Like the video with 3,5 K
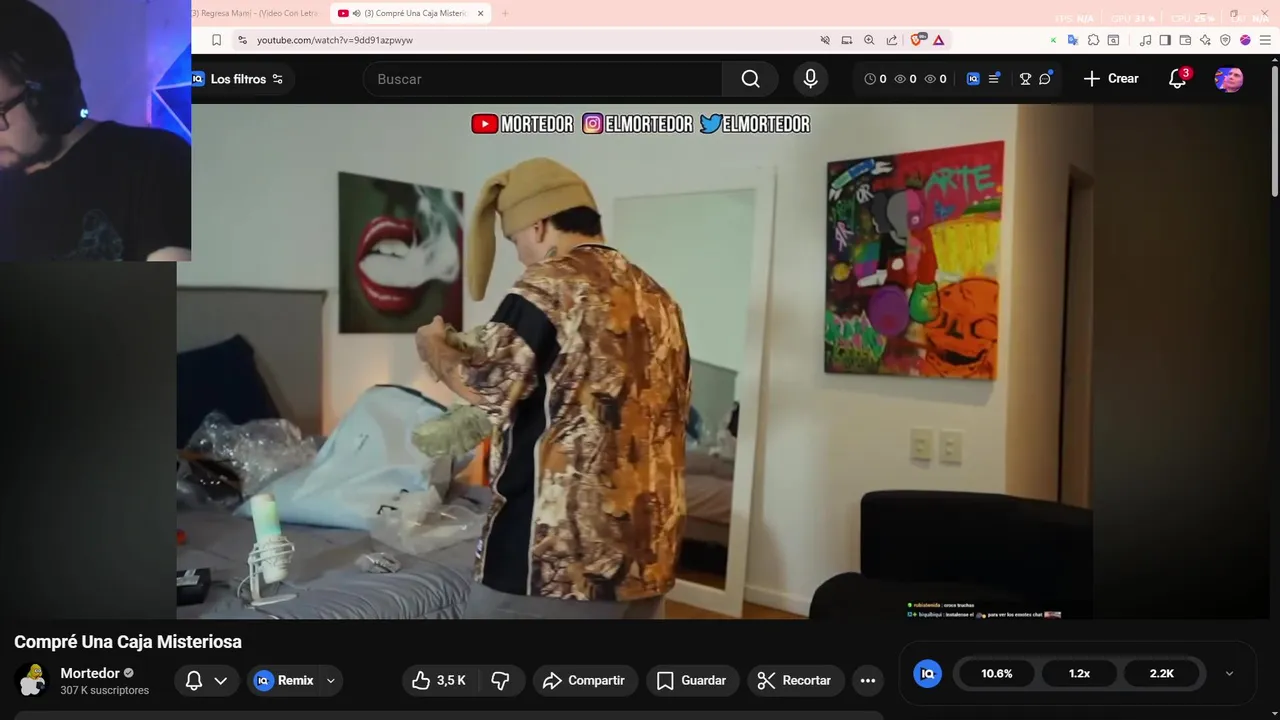The image size is (1280, 720). pyautogui.click(x=440, y=680)
